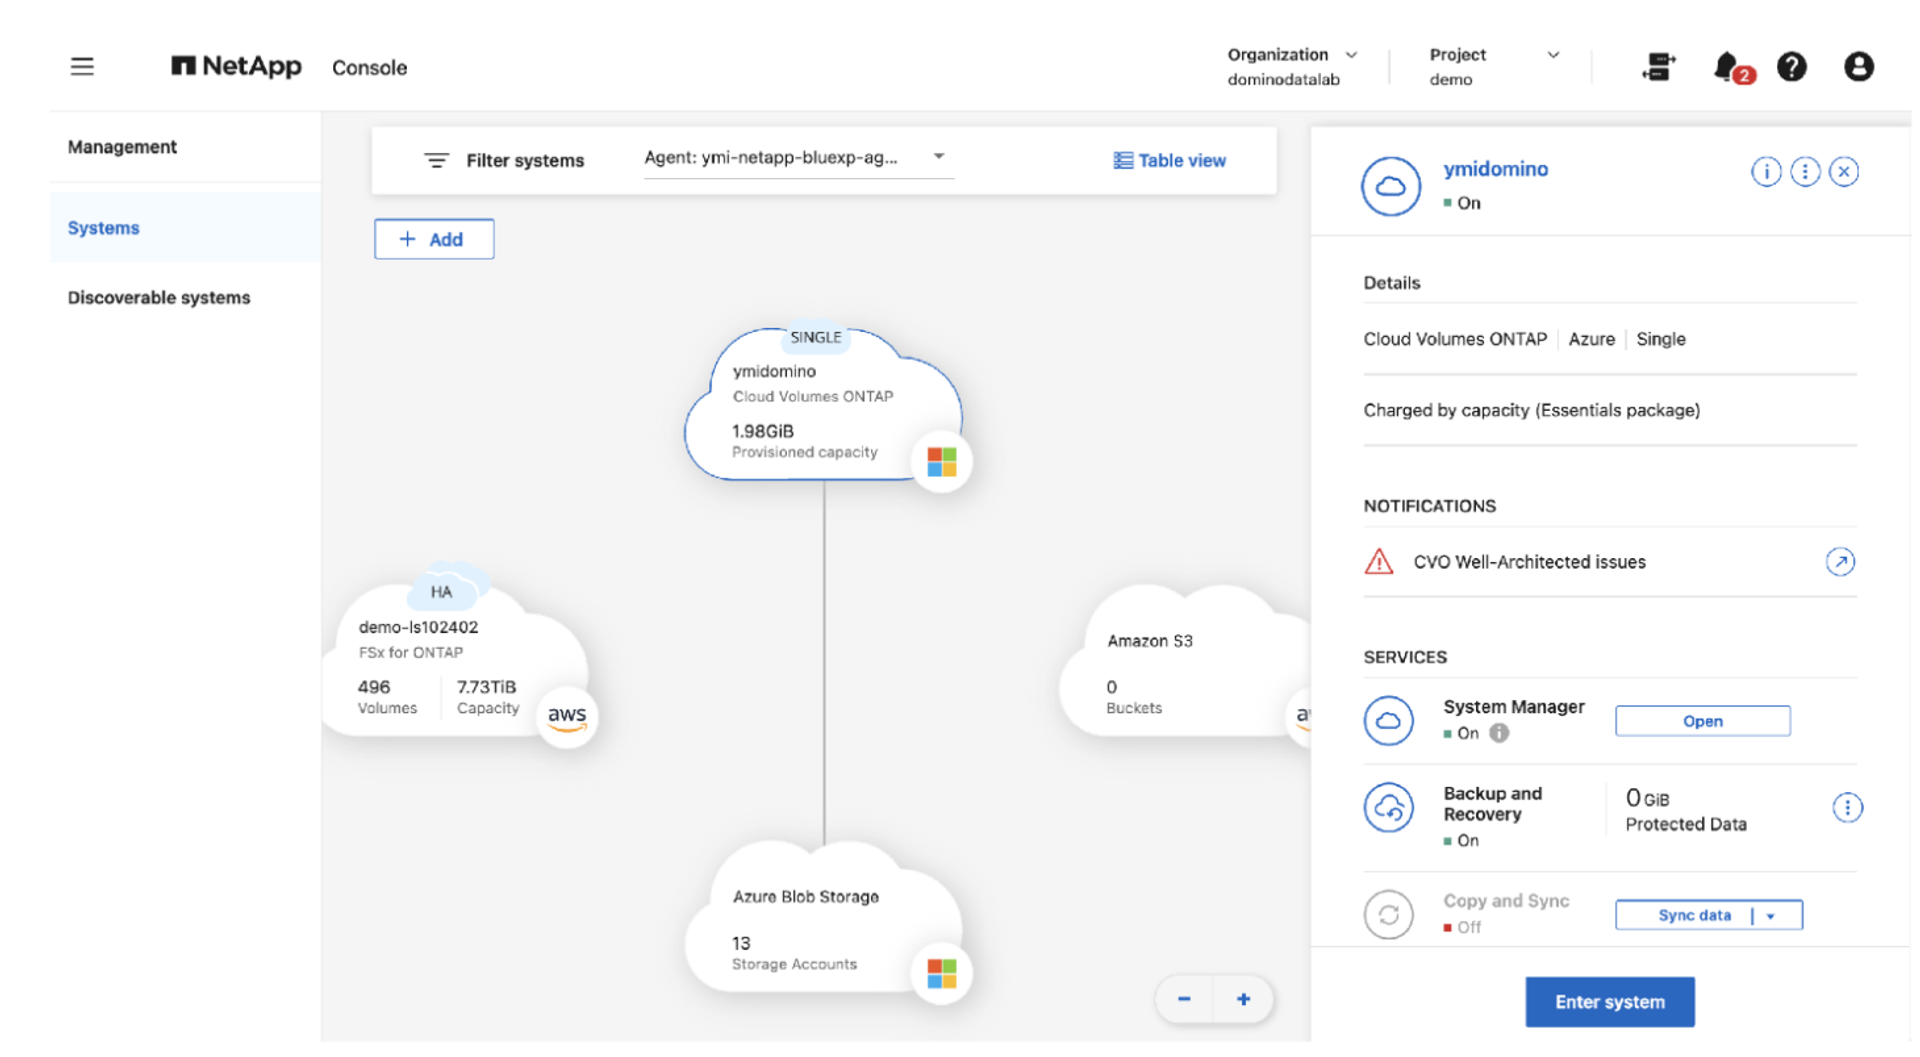This screenshot has width=1920, height=1057.
Task: Select Systems in the sidebar
Action: (x=185, y=228)
